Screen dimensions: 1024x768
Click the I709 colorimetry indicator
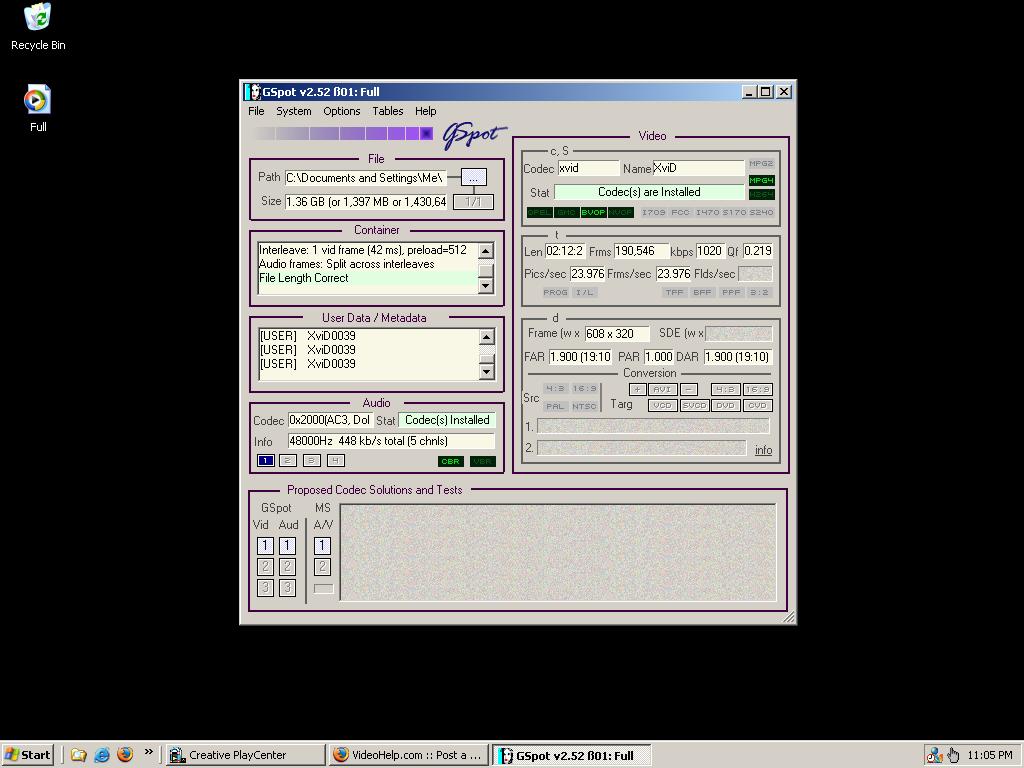654,212
